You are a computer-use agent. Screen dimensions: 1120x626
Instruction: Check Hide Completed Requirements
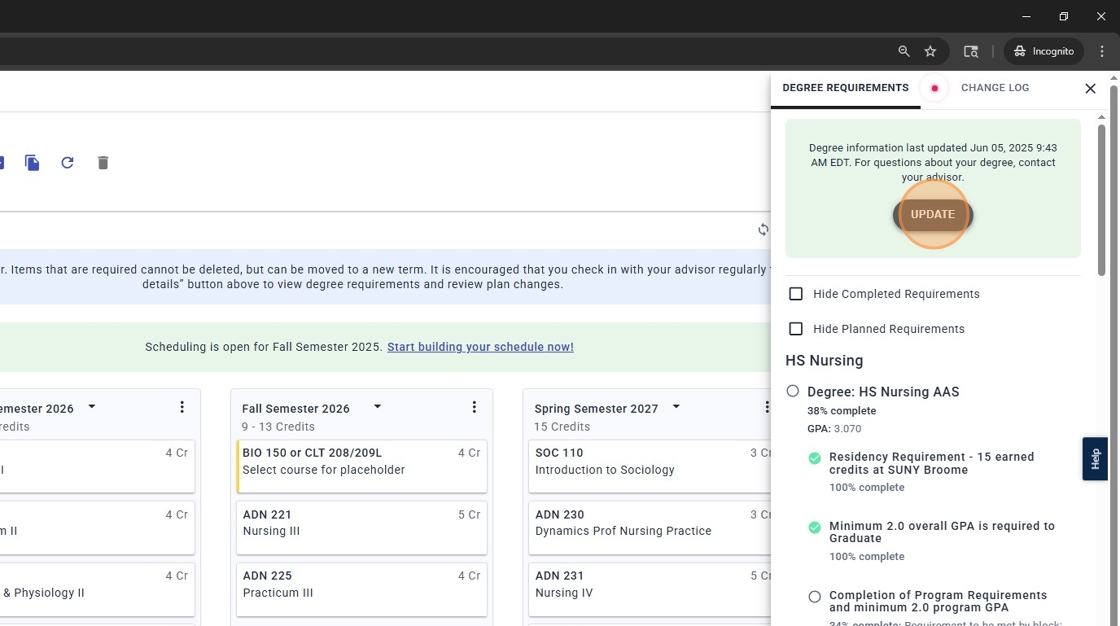click(796, 293)
